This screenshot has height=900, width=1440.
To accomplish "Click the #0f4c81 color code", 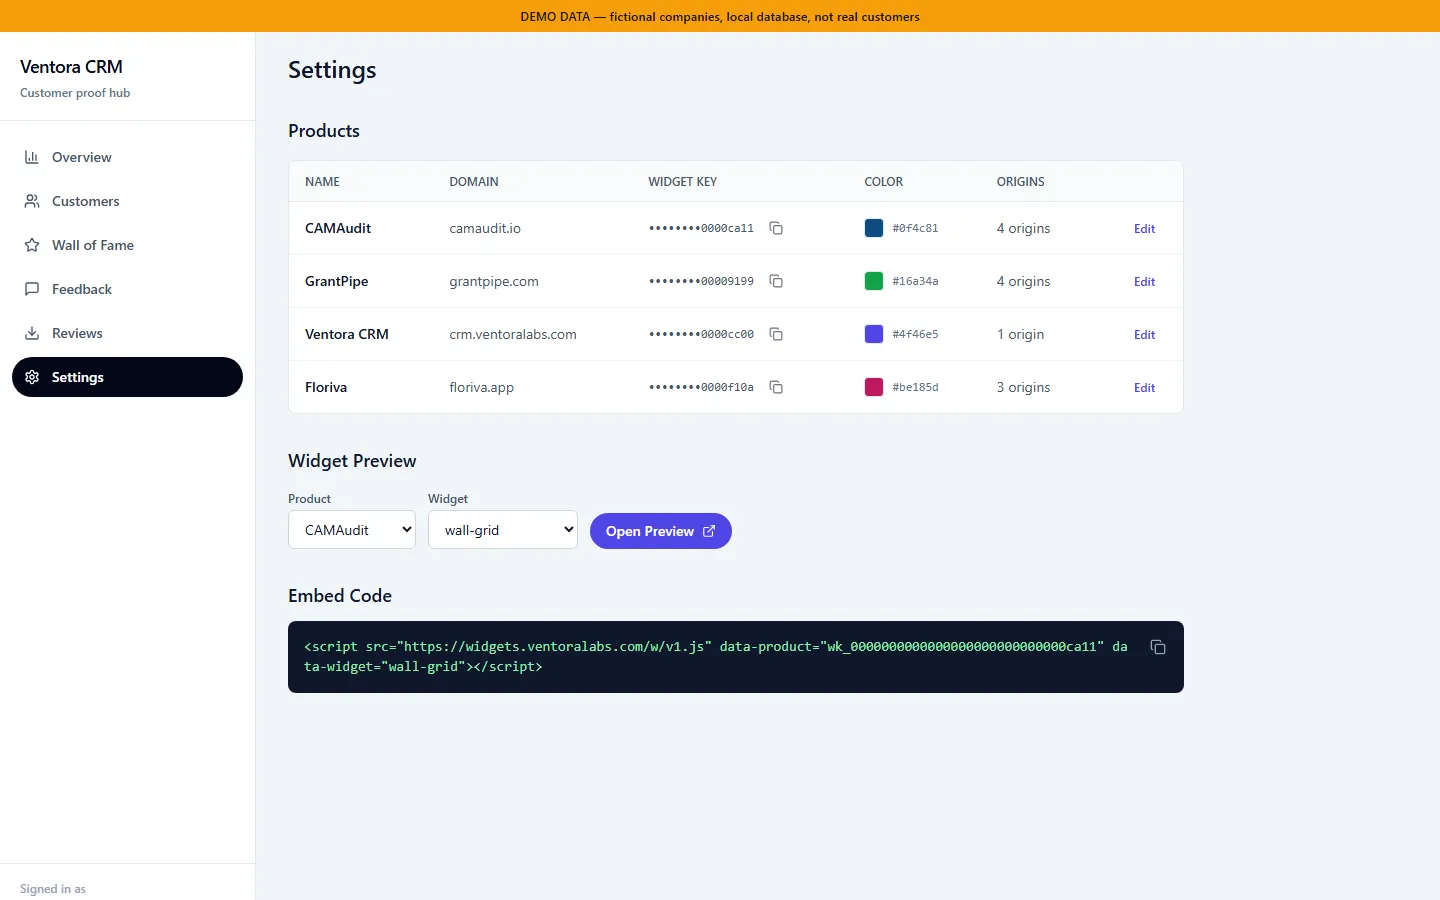I will click(x=915, y=228).
